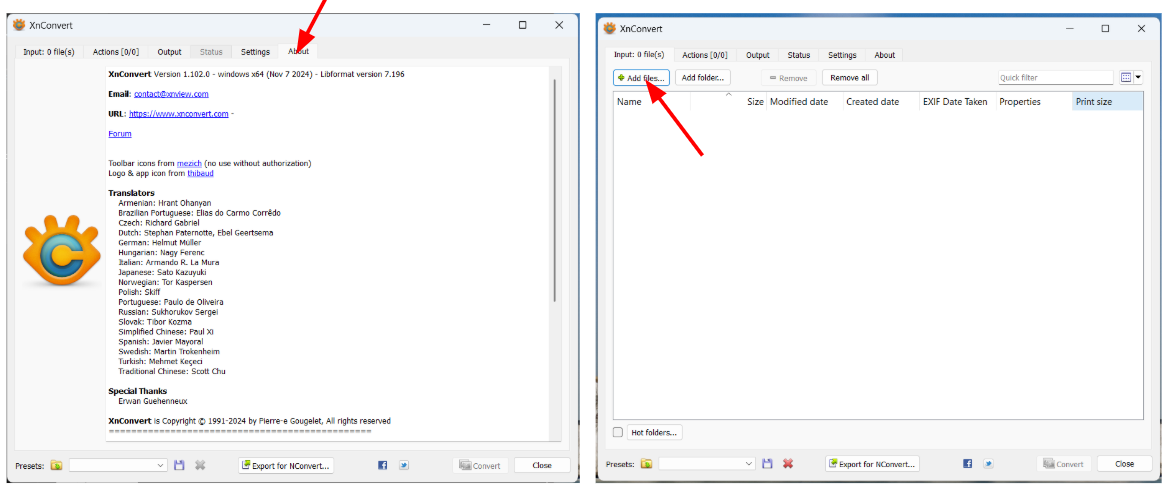
Task: Select Input: 0 file(s) tab in About-tab window
Action: coord(46,52)
